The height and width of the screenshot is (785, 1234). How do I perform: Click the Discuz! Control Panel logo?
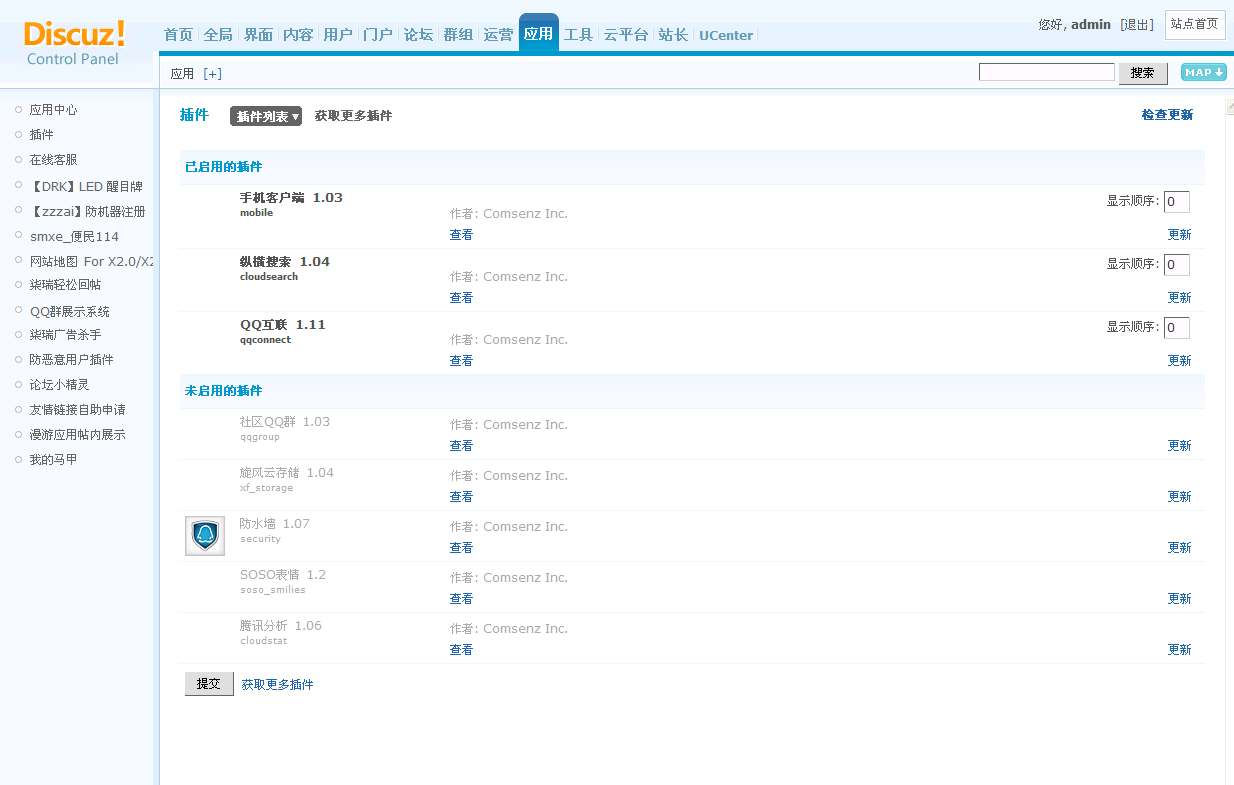(74, 44)
